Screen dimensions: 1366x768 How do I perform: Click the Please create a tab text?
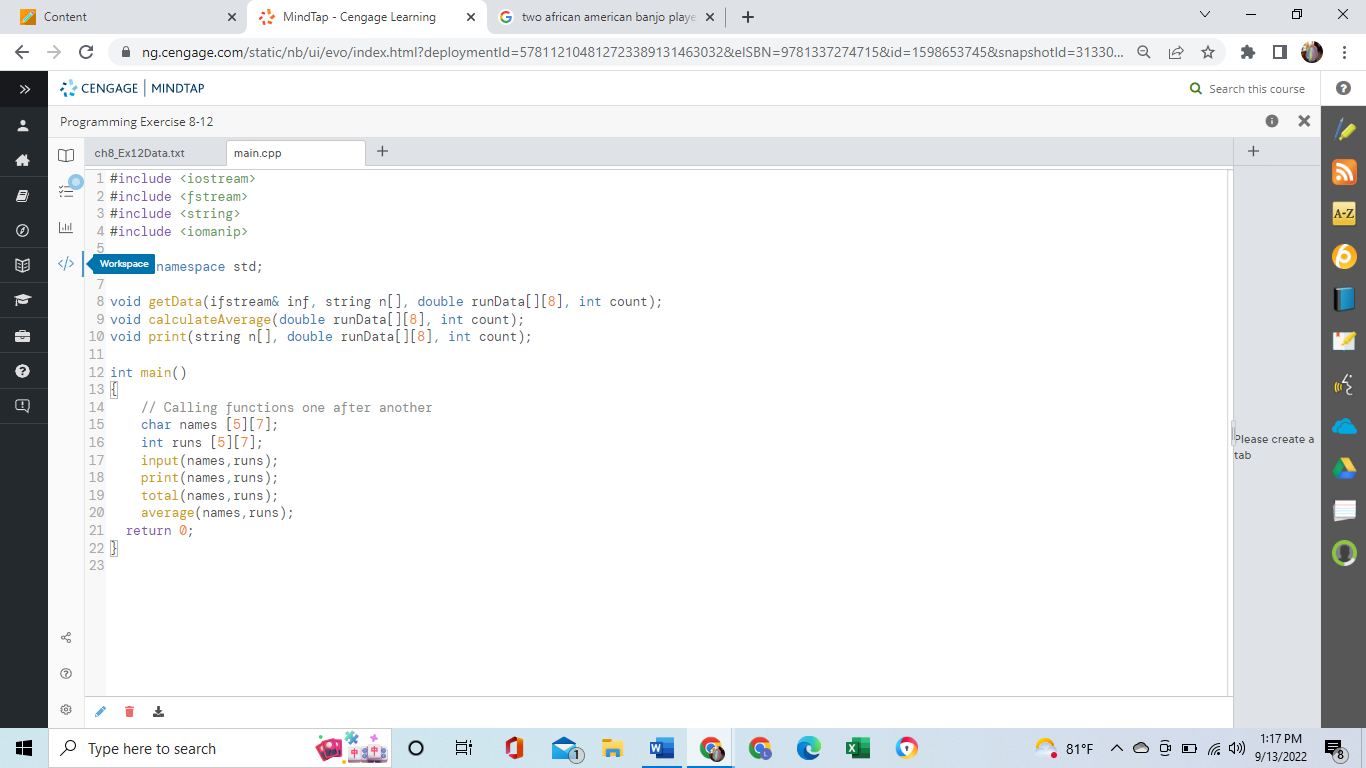pos(1275,447)
